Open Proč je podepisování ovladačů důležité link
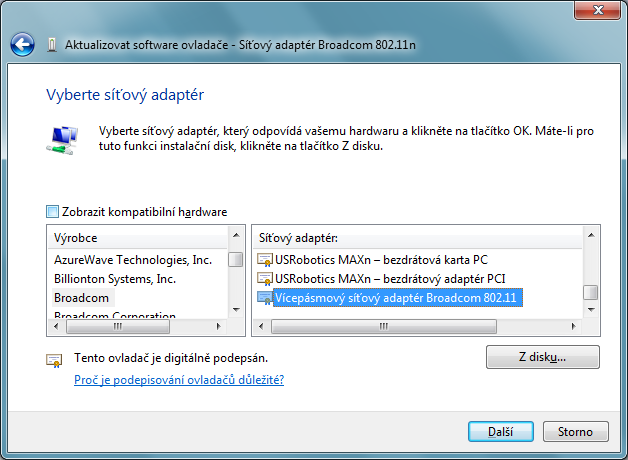This screenshot has height=460, width=628. 179,380
